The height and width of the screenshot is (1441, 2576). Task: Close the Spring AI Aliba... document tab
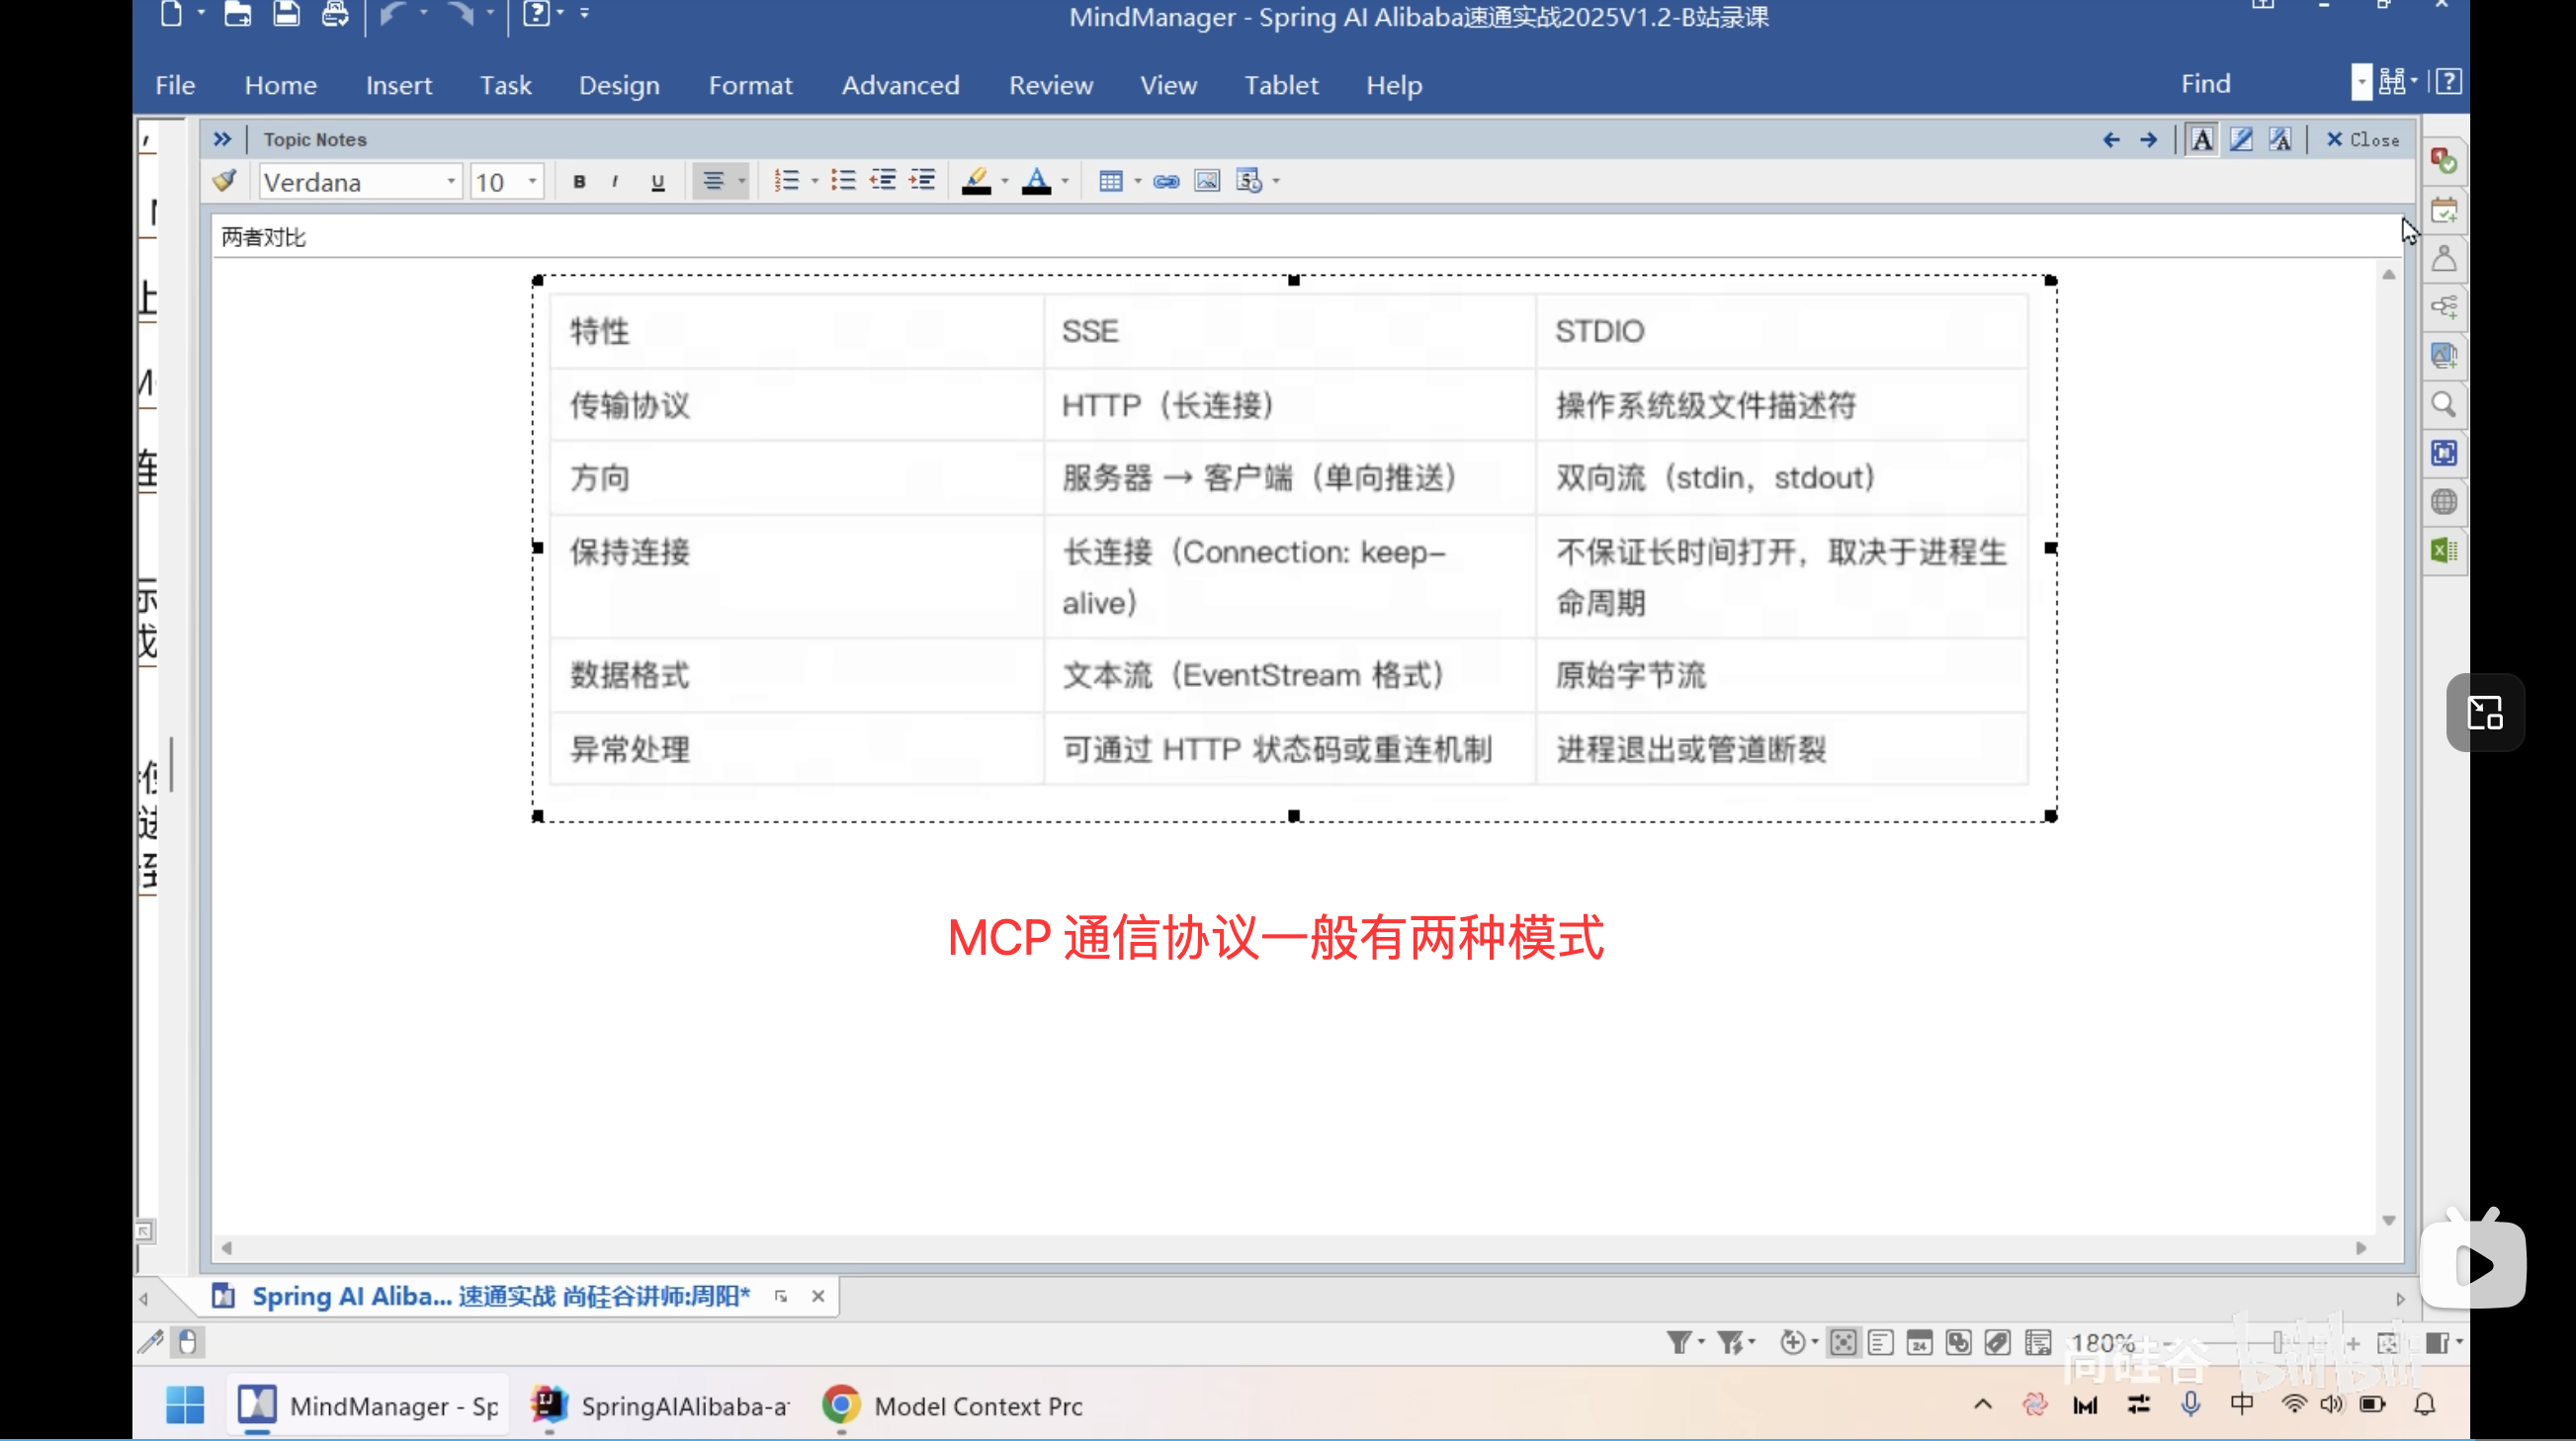tap(818, 1296)
